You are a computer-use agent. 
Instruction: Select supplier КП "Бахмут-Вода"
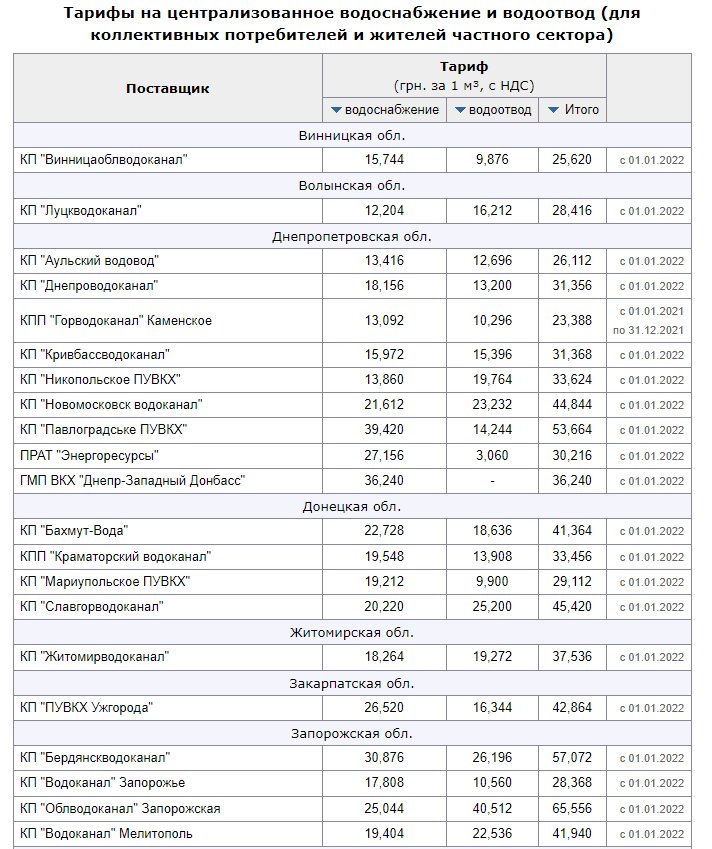tap(74, 530)
